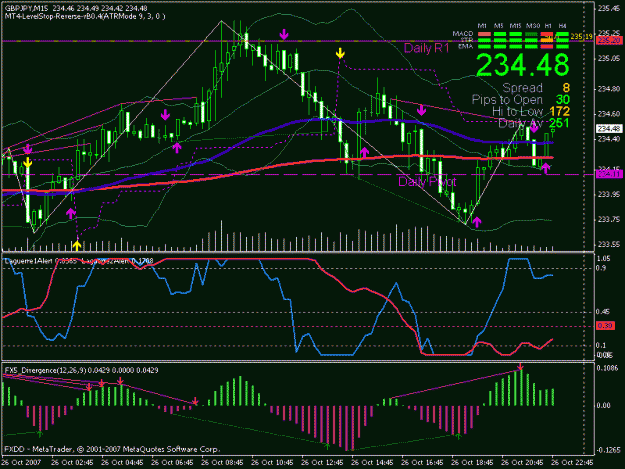Click the 26 Oct 14:45 time axis label
The height and width of the screenshot is (469, 625).
(372, 463)
